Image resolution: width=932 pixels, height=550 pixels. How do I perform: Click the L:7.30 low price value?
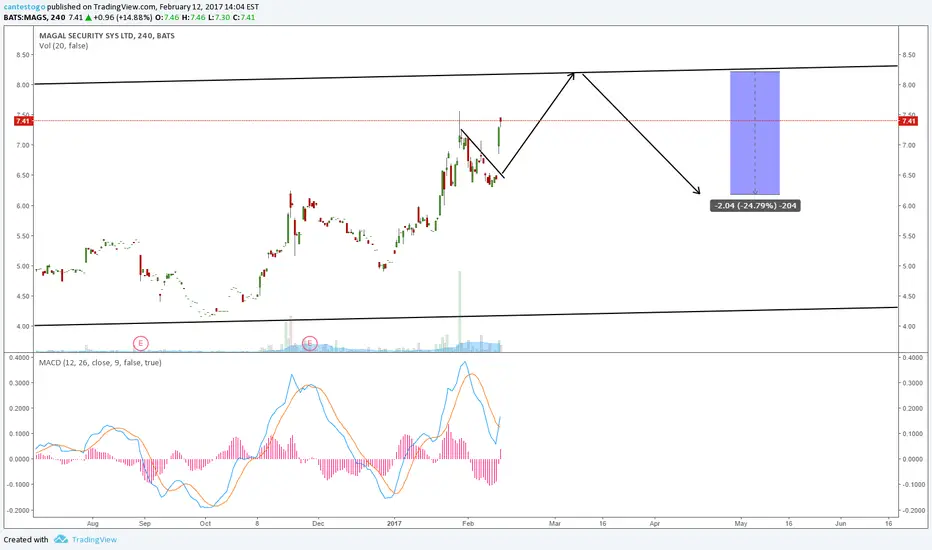(219, 17)
